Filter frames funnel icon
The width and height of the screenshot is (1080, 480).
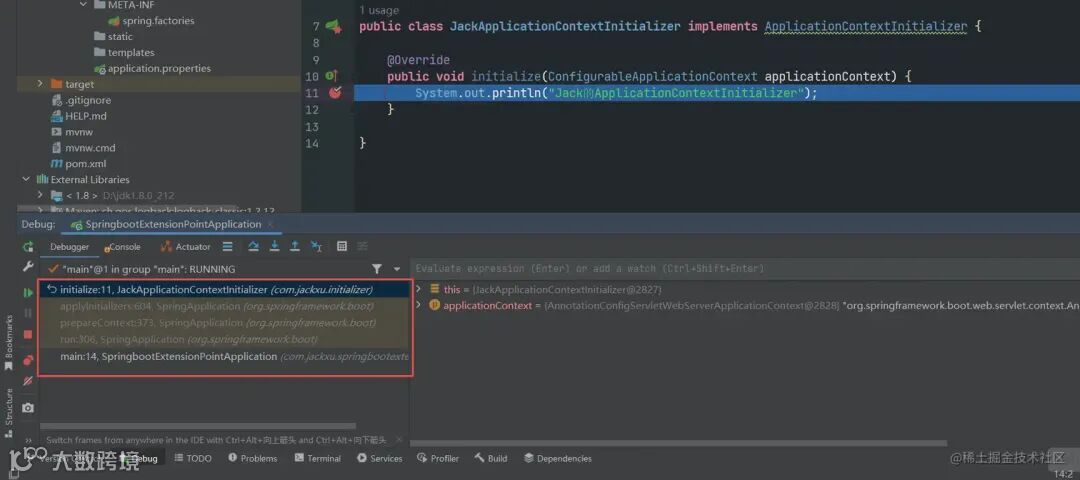[x=377, y=269]
